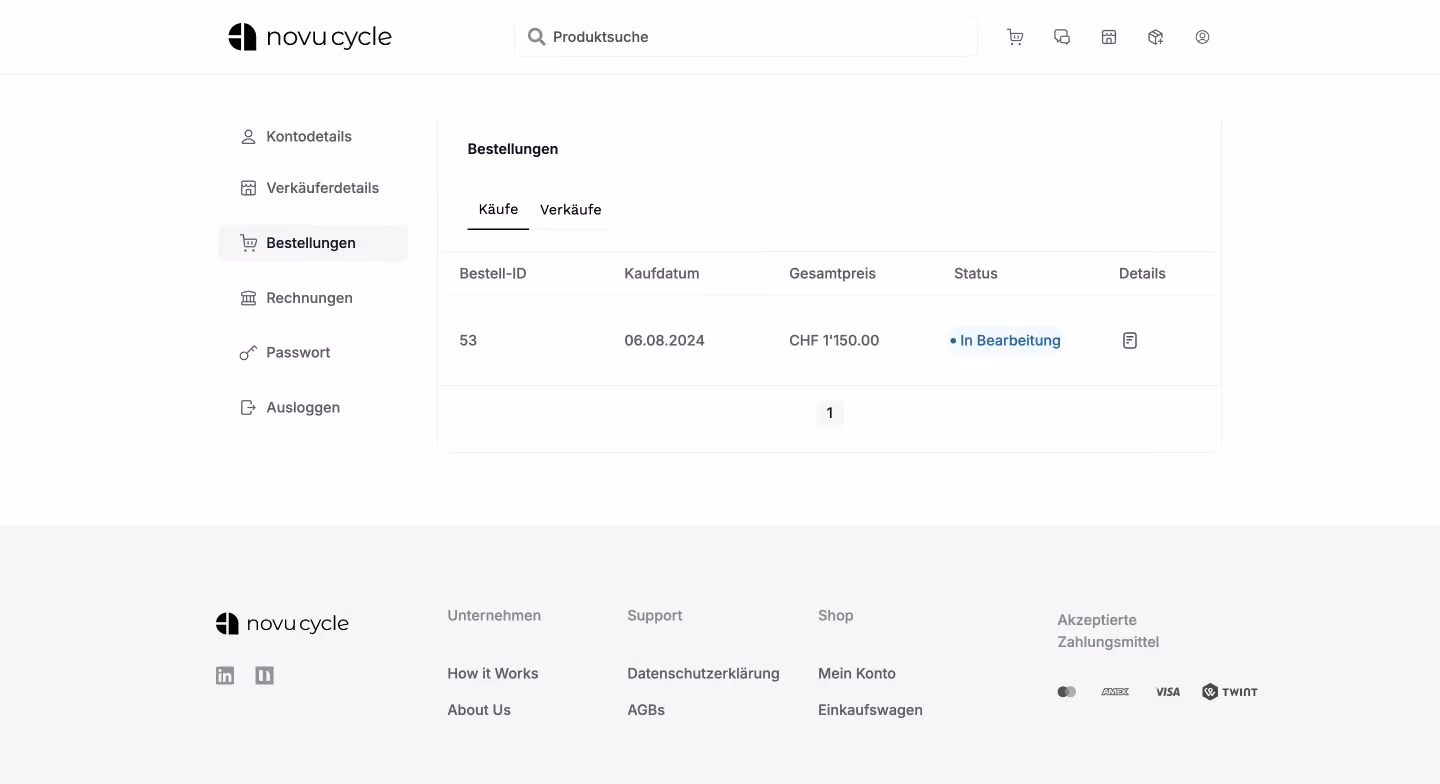Image resolution: width=1440 pixels, height=784 pixels.
Task: Focus the Produktsuche search field
Action: 746,37
